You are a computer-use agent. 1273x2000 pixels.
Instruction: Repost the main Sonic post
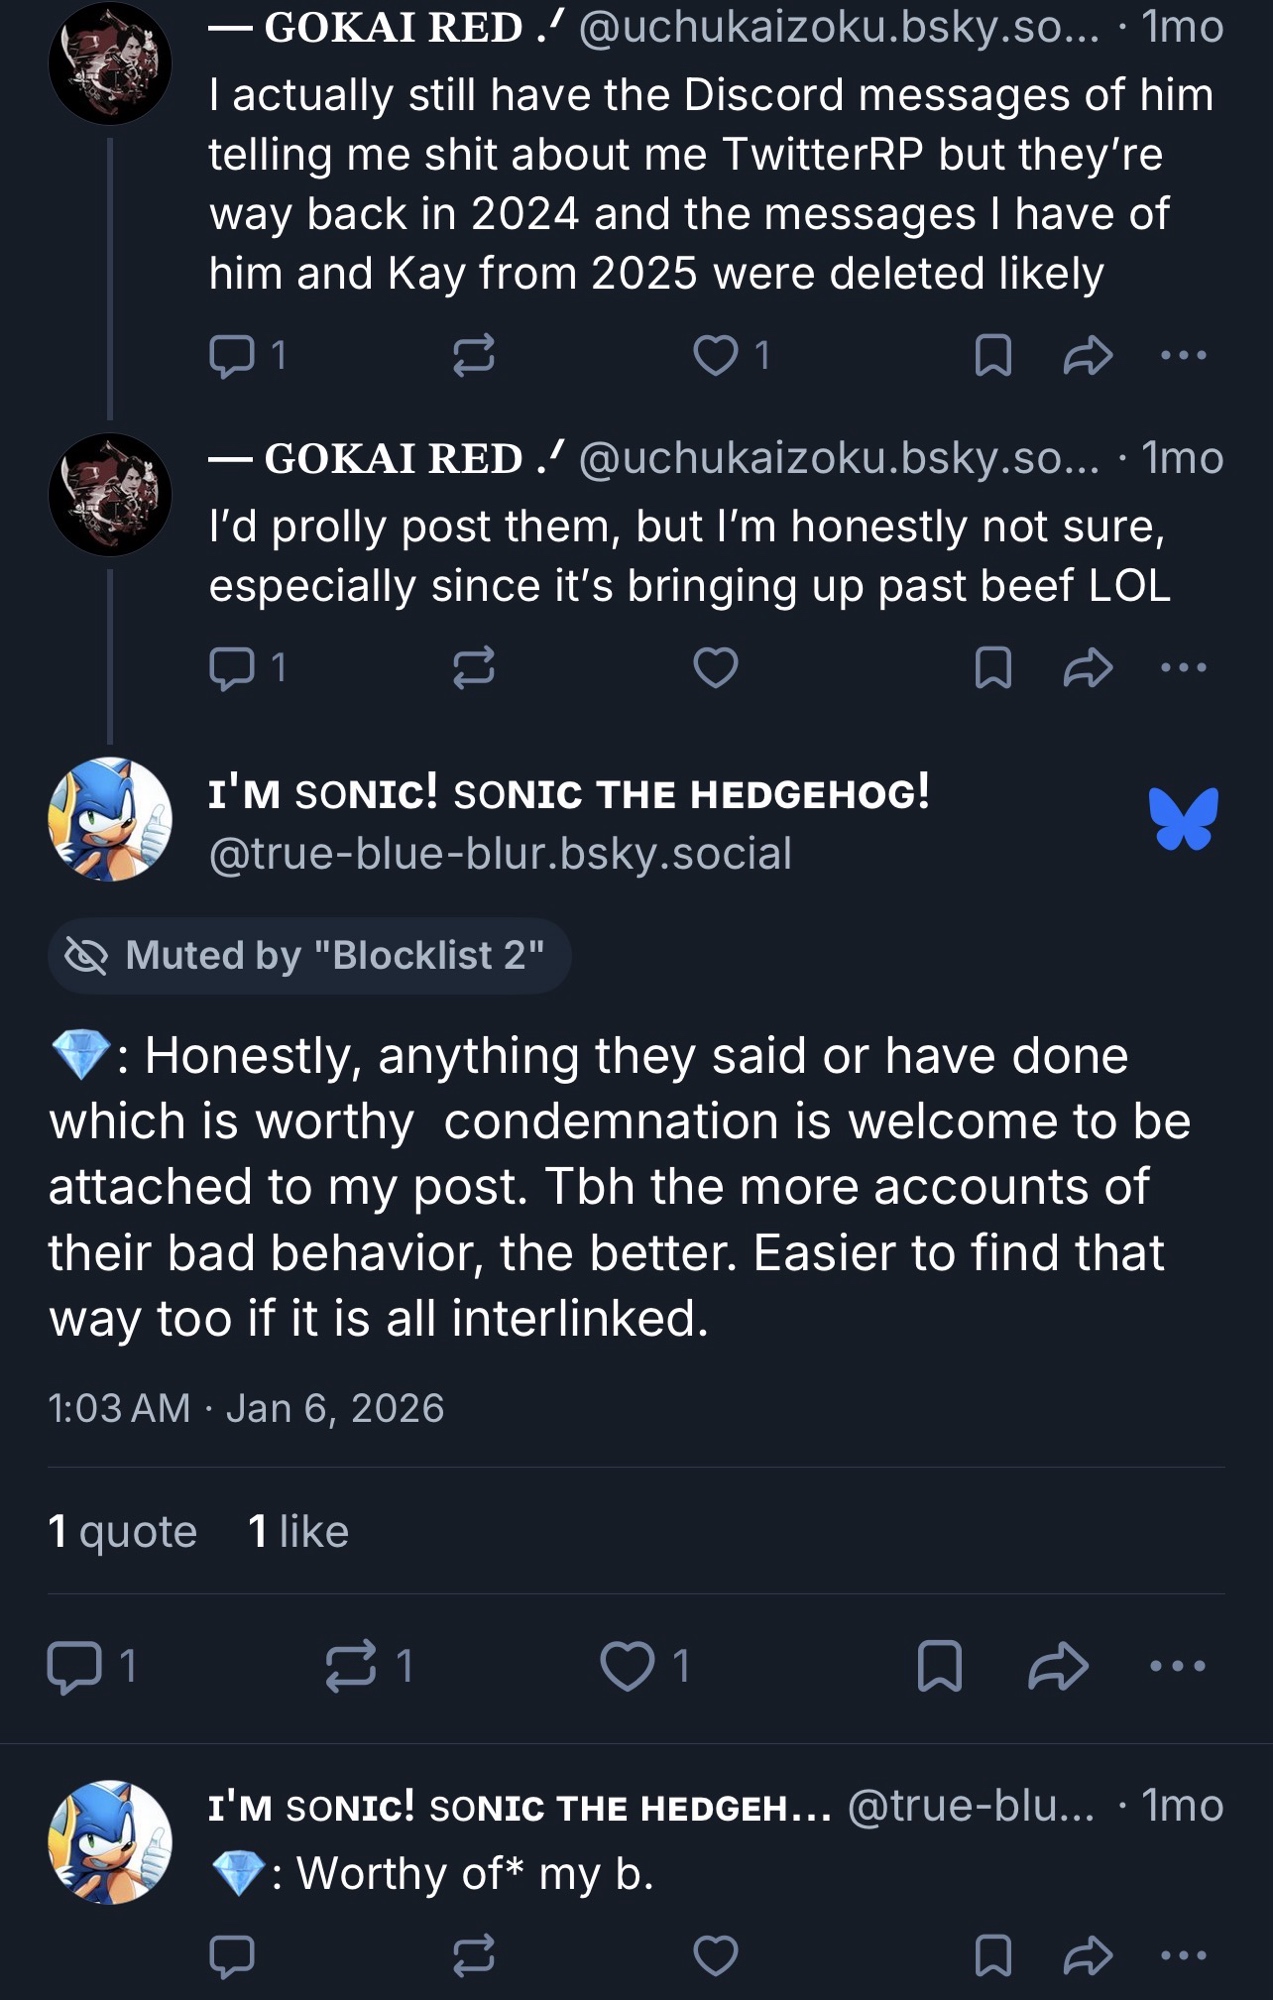(351, 1666)
